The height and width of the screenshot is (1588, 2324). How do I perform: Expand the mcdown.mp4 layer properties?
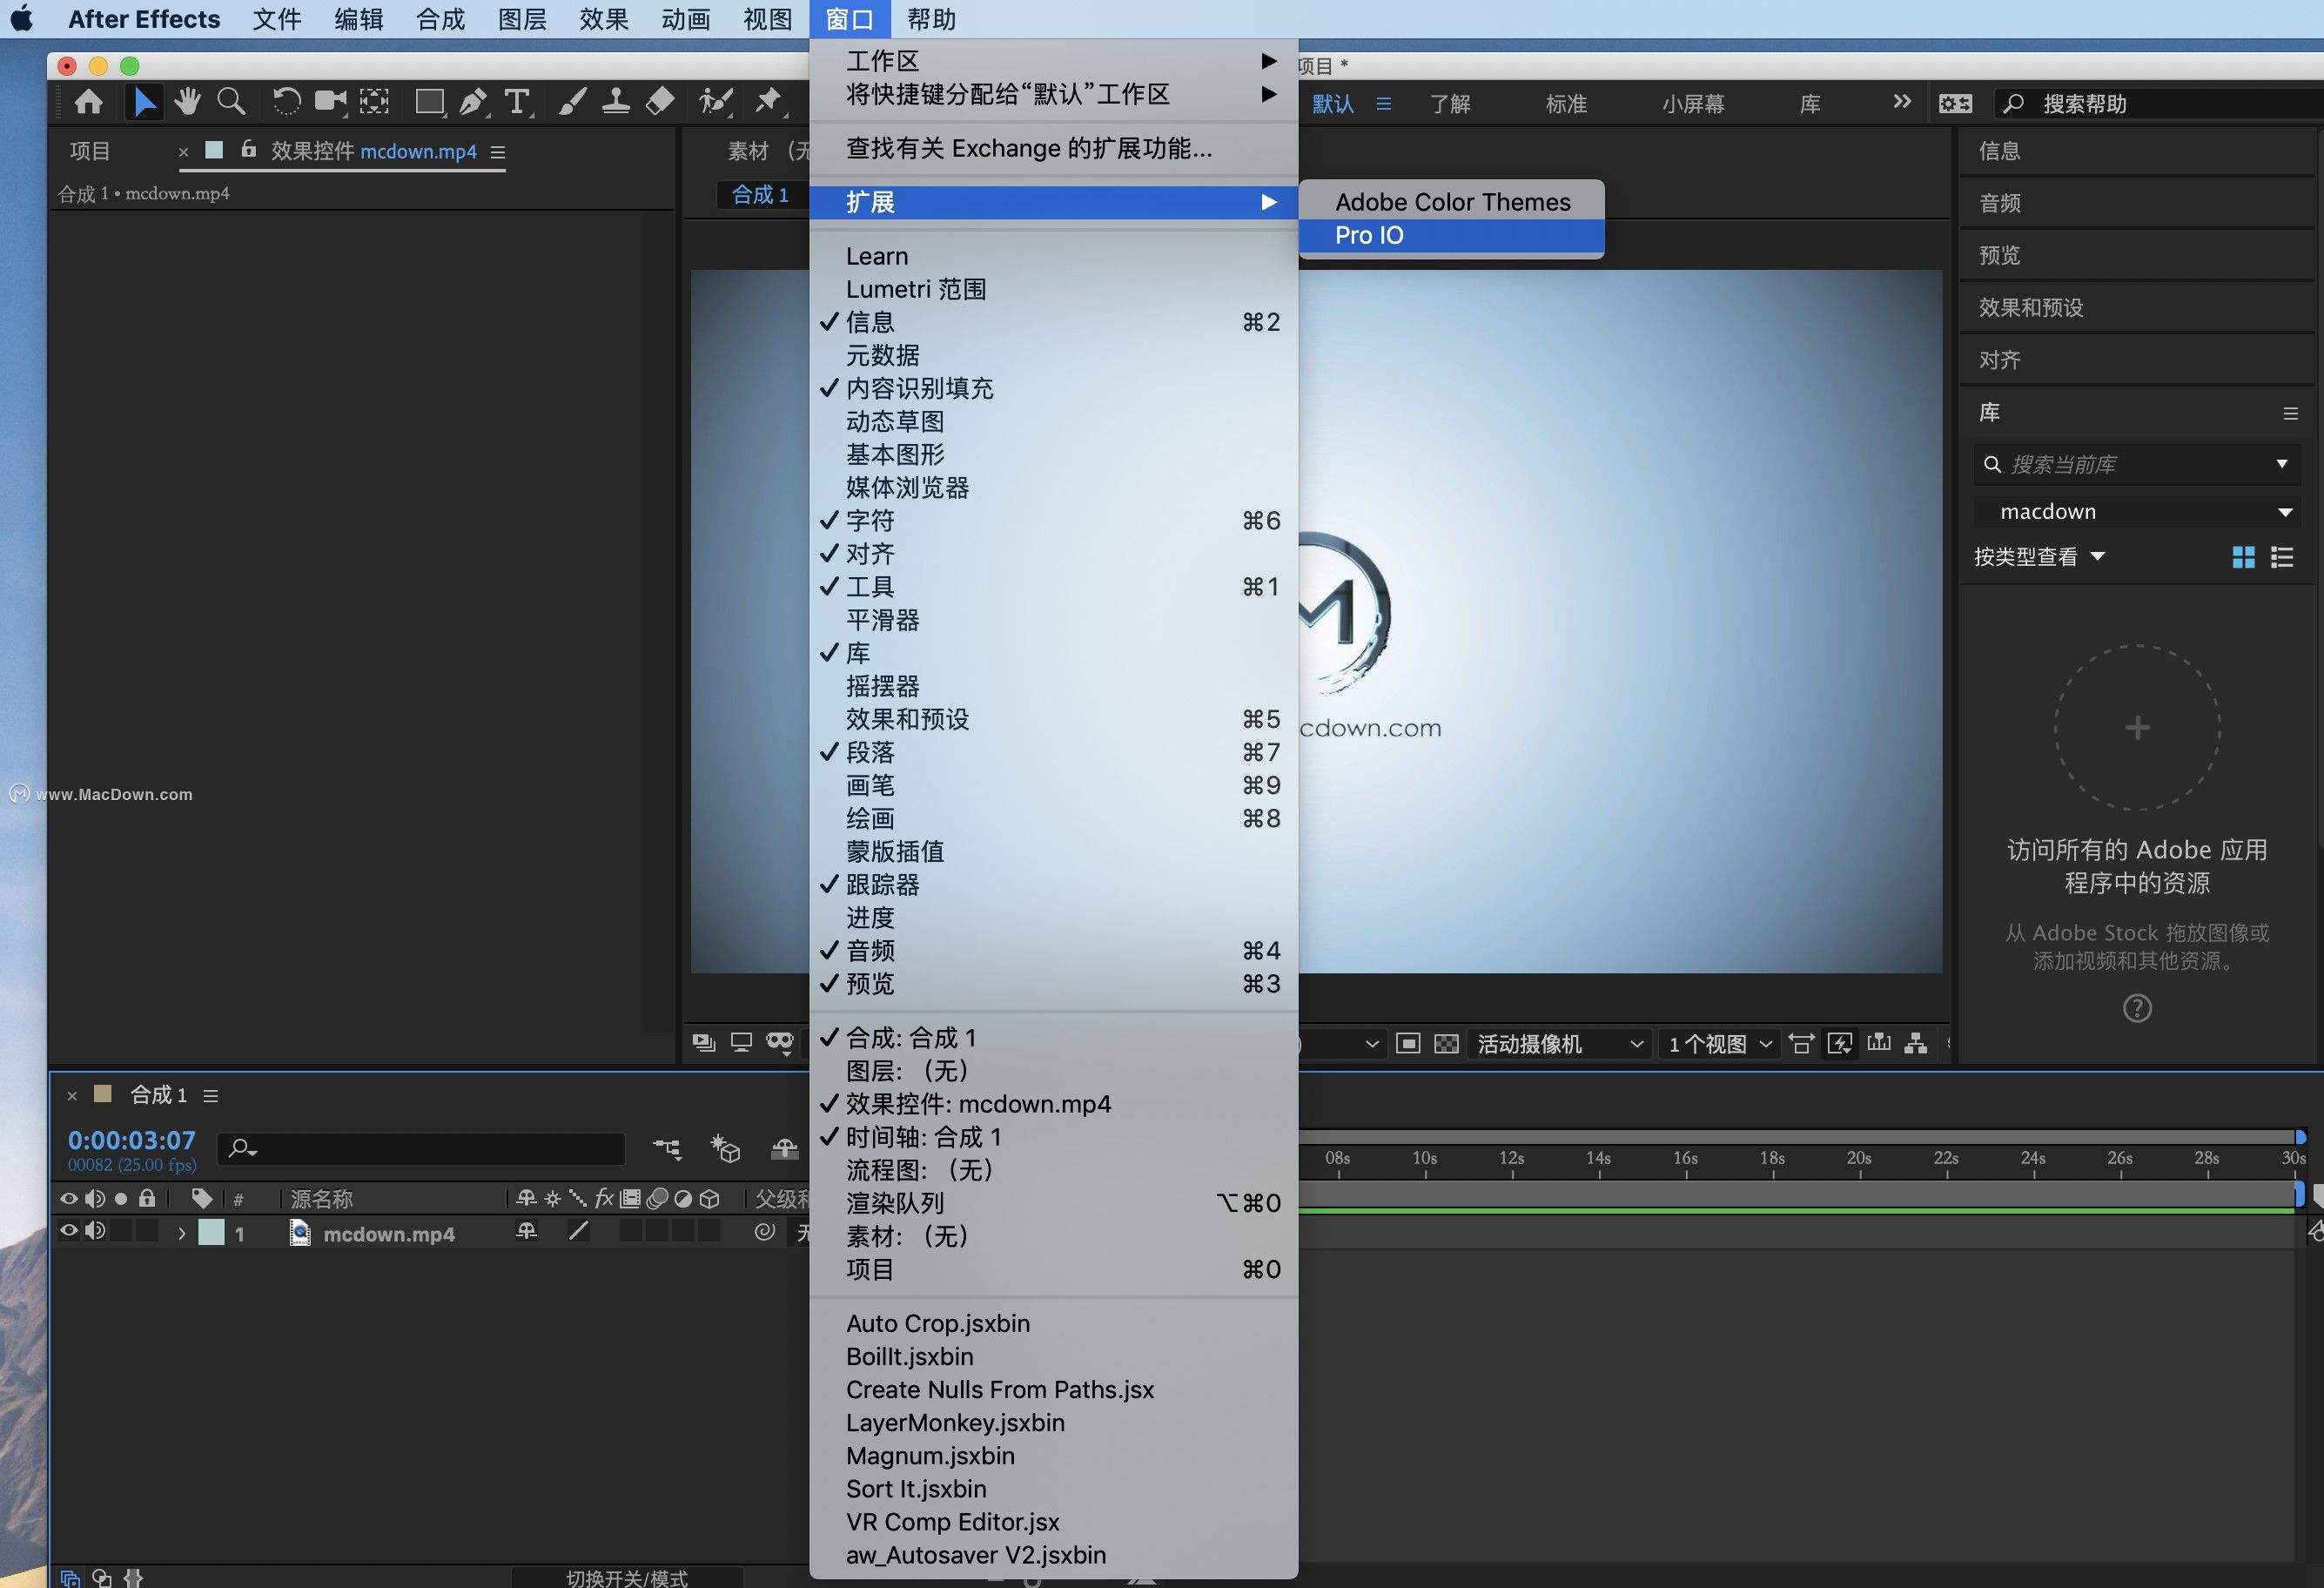181,1232
